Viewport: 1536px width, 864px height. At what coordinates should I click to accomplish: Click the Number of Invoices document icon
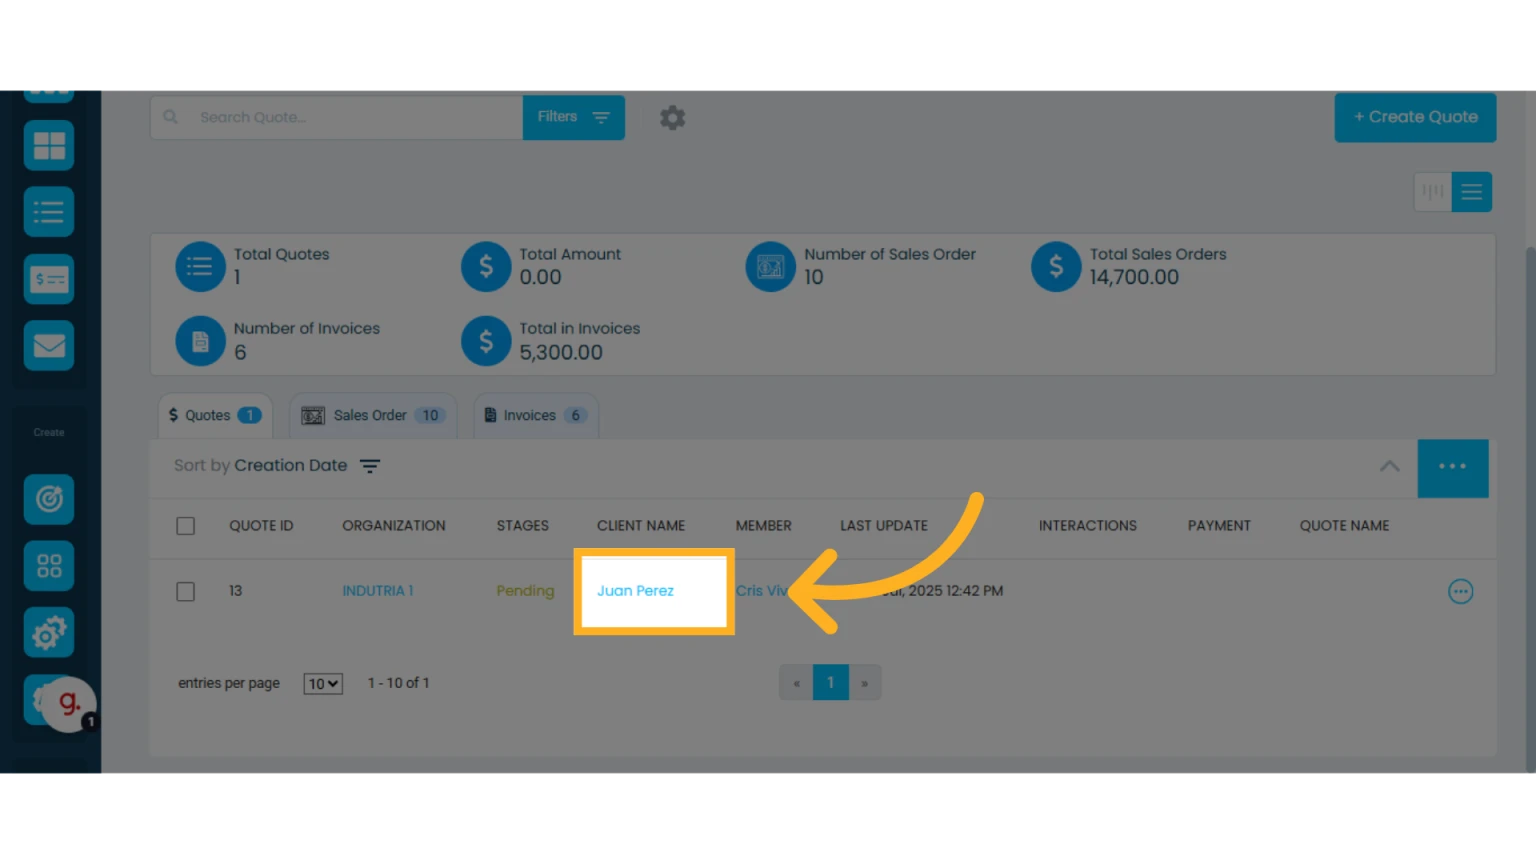200,341
